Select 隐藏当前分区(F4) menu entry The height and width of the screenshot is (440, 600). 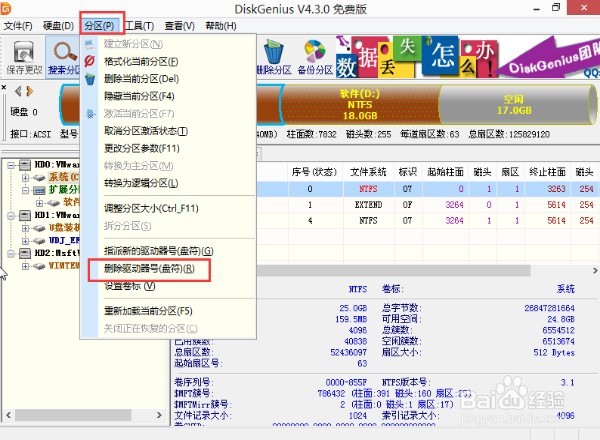(x=139, y=96)
